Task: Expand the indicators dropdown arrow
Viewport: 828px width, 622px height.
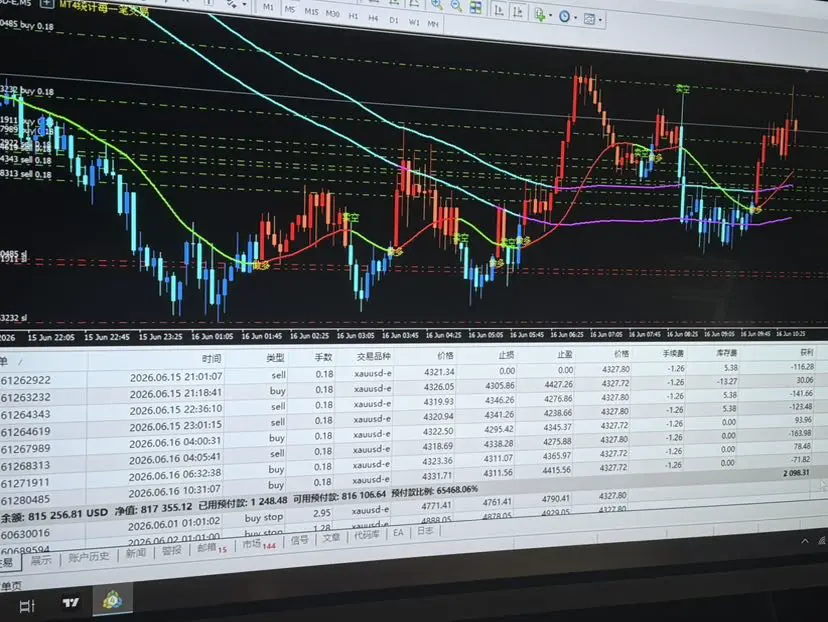Action: click(551, 16)
